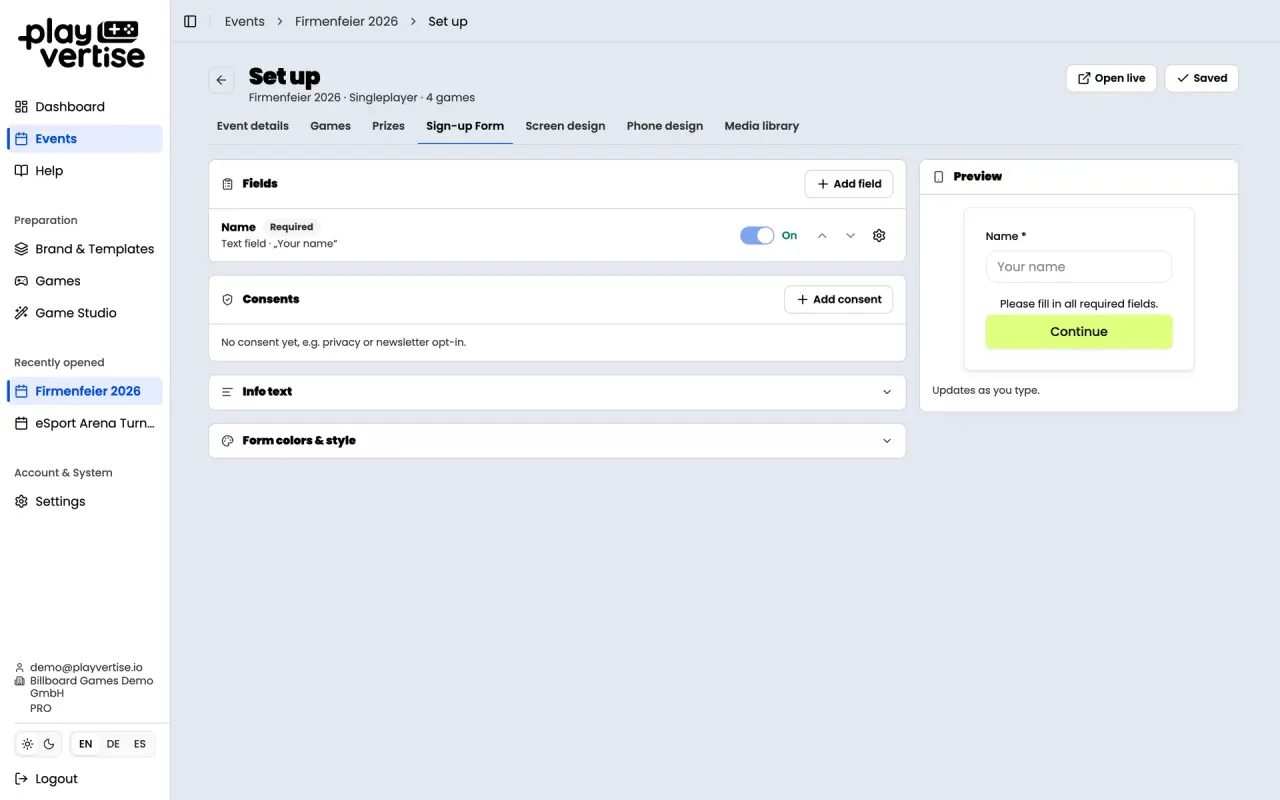Switch to light theme sun icon
The height and width of the screenshot is (800, 1280).
tap(28, 744)
